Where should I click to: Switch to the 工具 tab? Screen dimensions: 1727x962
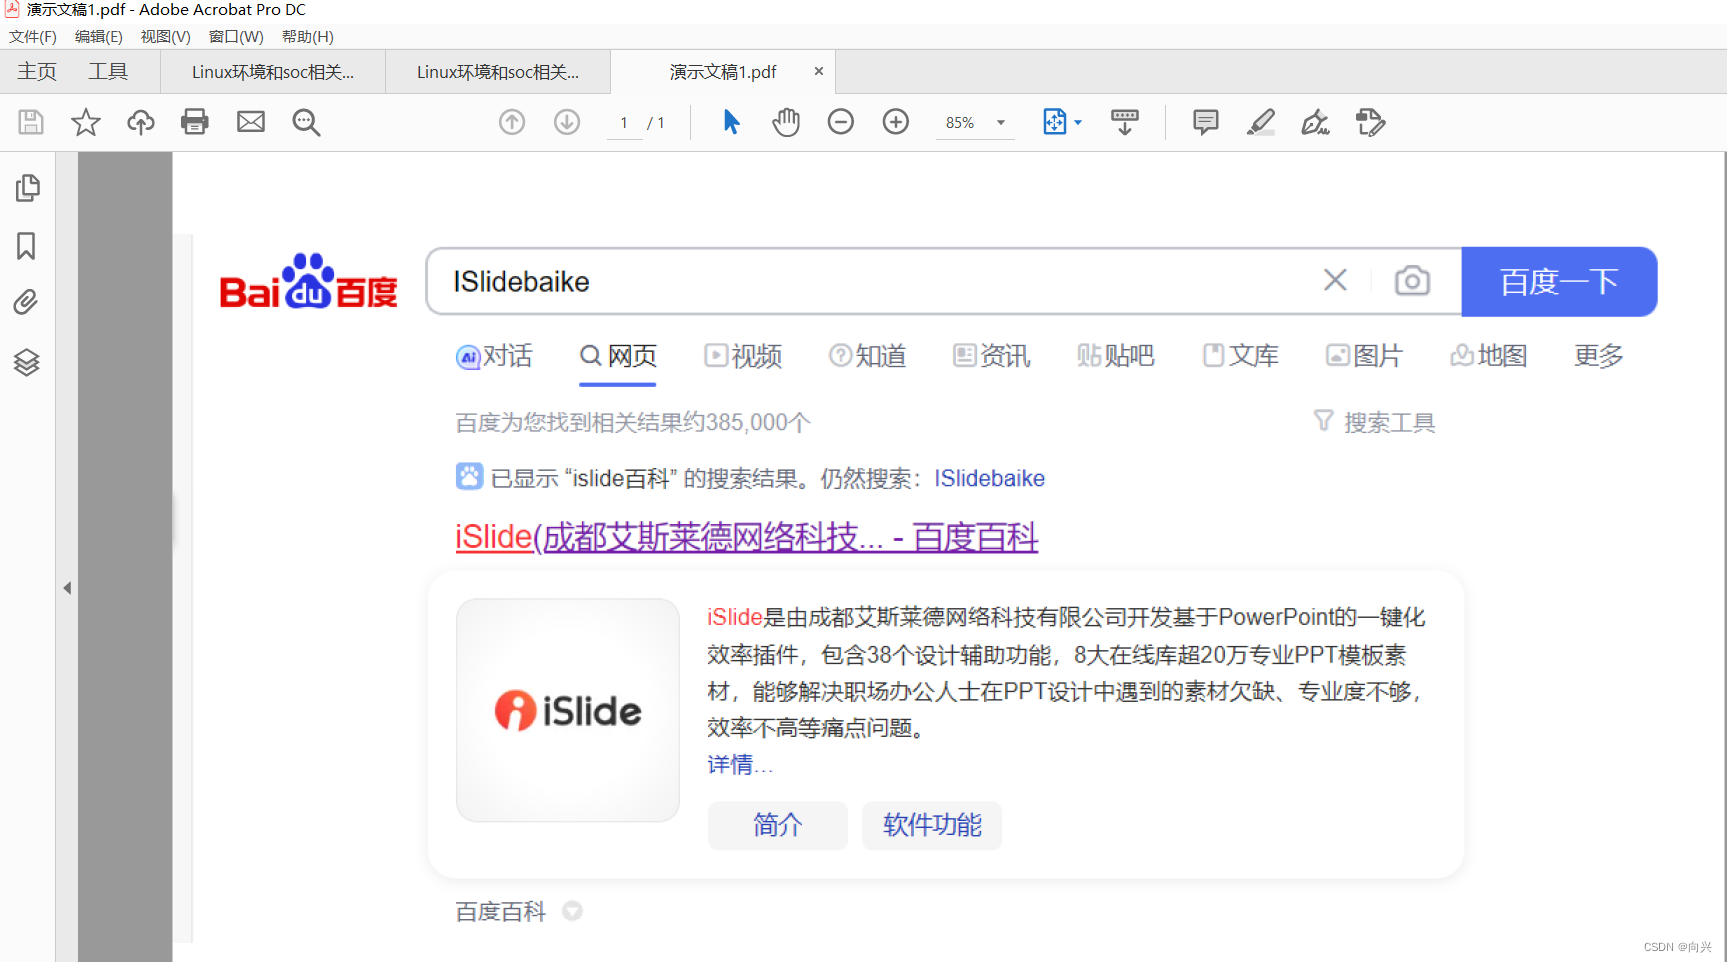(x=108, y=72)
